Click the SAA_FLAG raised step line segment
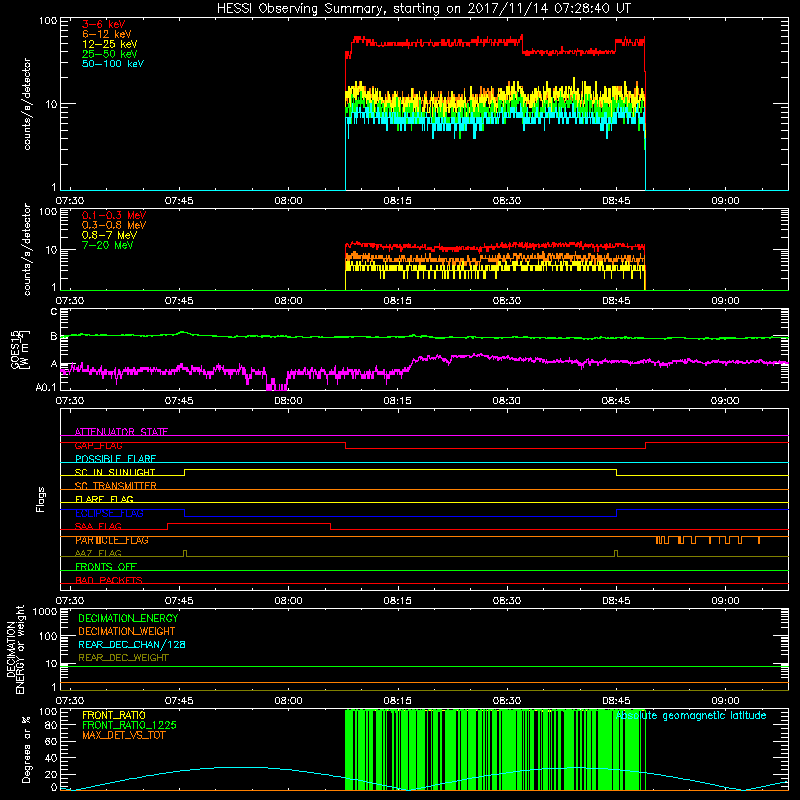Screen dimensions: 800x800 [249, 523]
